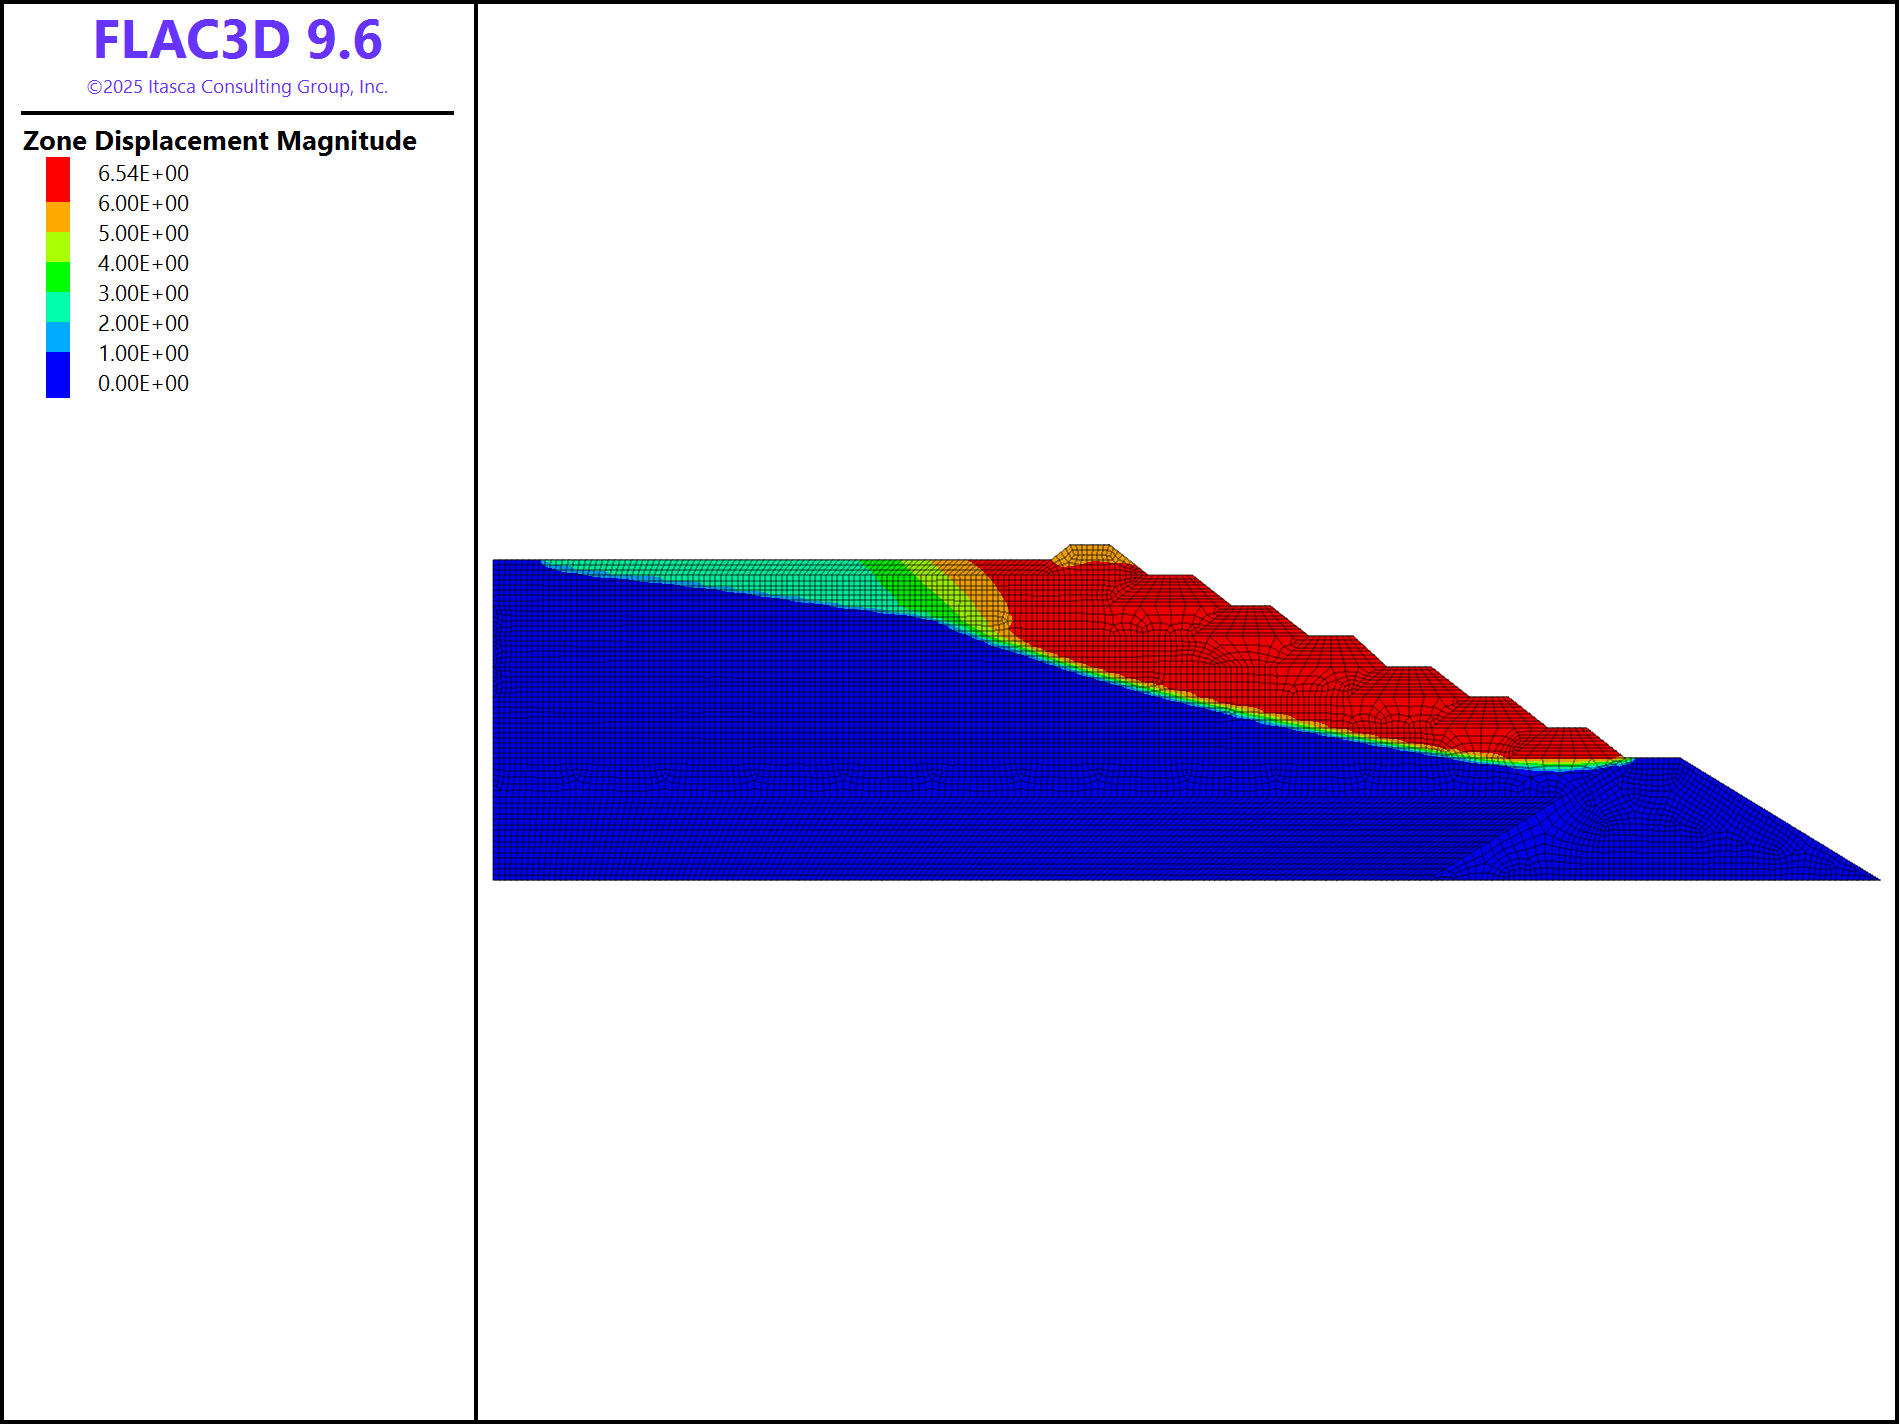This screenshot has width=1900, height=1425.
Task: Click the yellow-green 5.00E+00 legend swatch
Action: click(x=58, y=247)
